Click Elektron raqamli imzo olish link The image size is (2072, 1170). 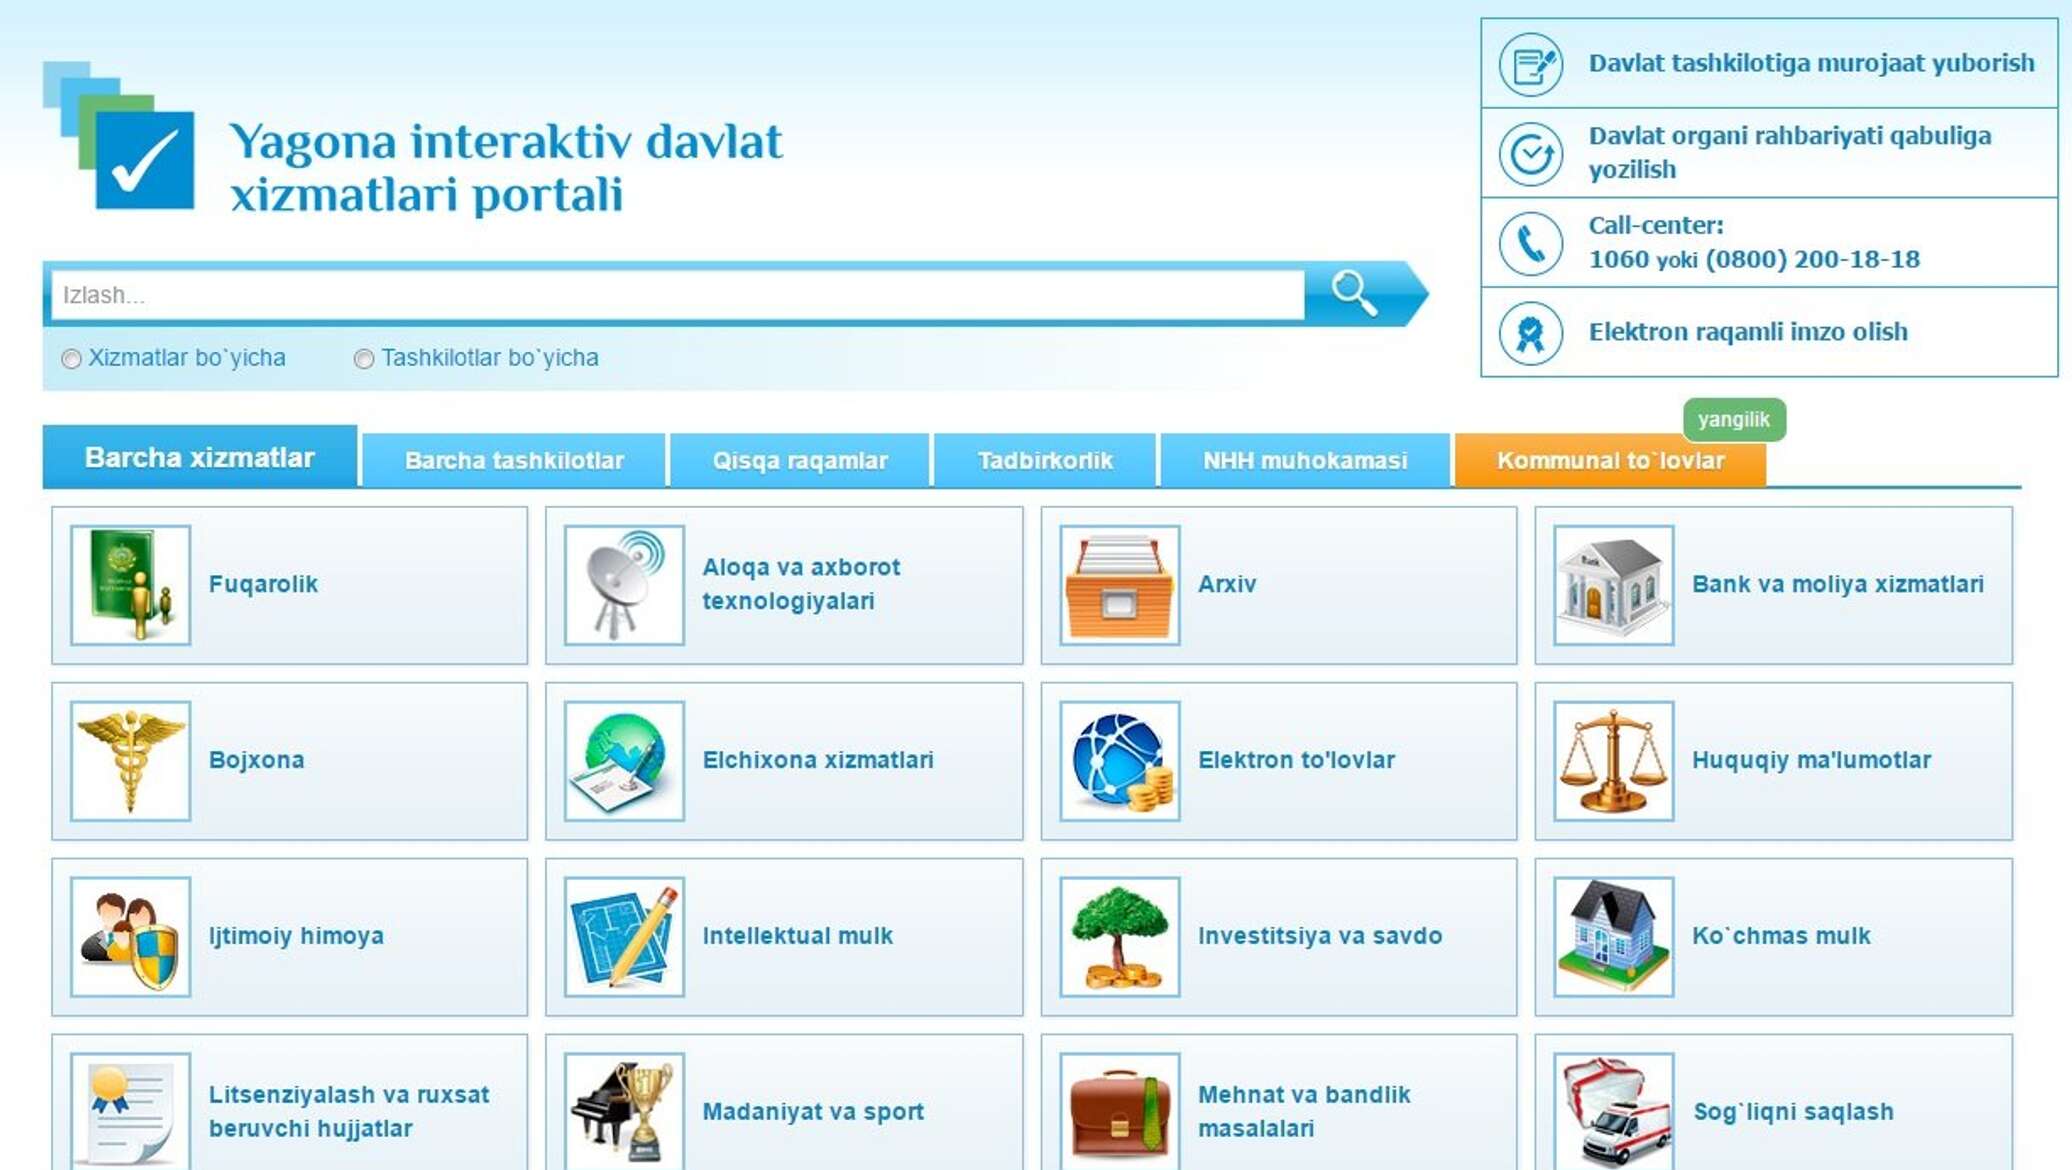tap(1747, 332)
